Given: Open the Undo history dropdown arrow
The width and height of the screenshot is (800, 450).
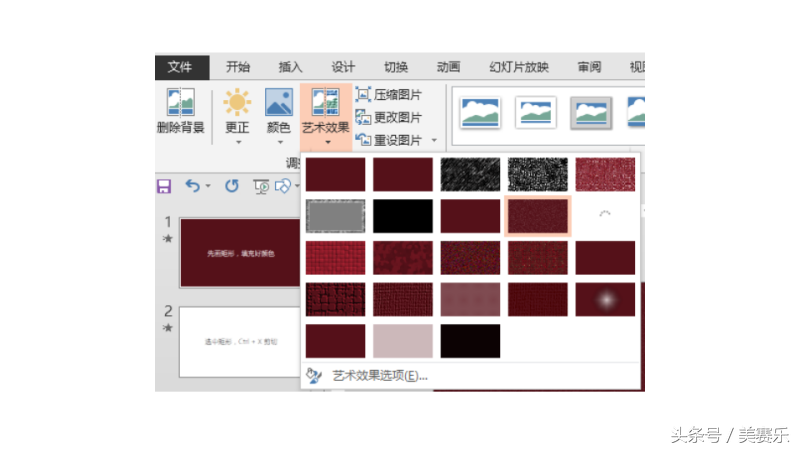Looking at the screenshot, I should click(208, 186).
